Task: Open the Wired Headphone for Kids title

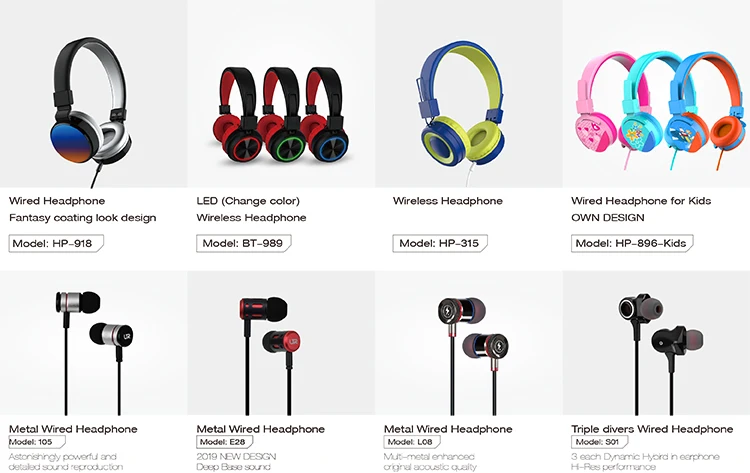Action: coord(641,201)
